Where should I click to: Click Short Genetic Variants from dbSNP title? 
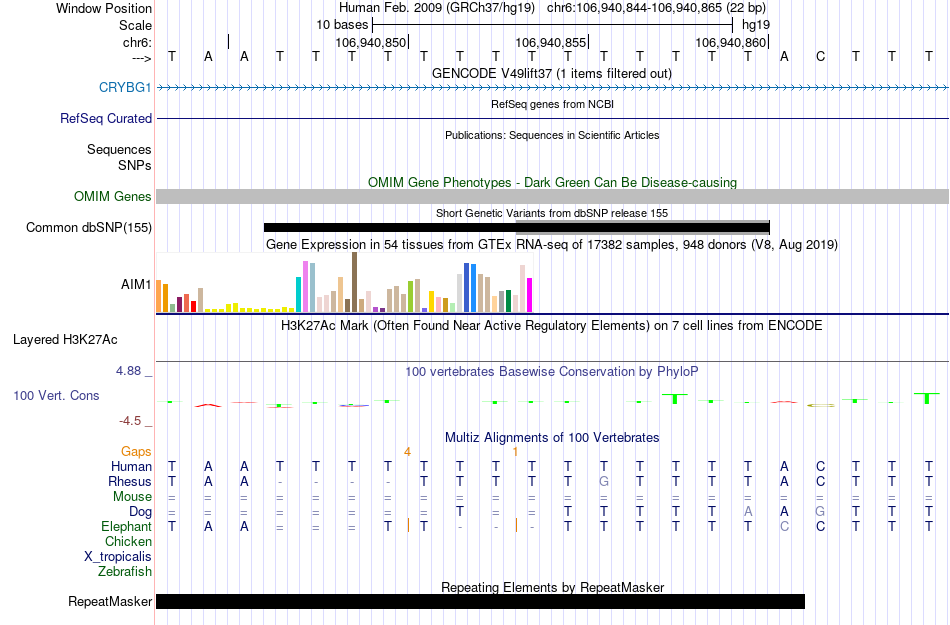pos(551,213)
